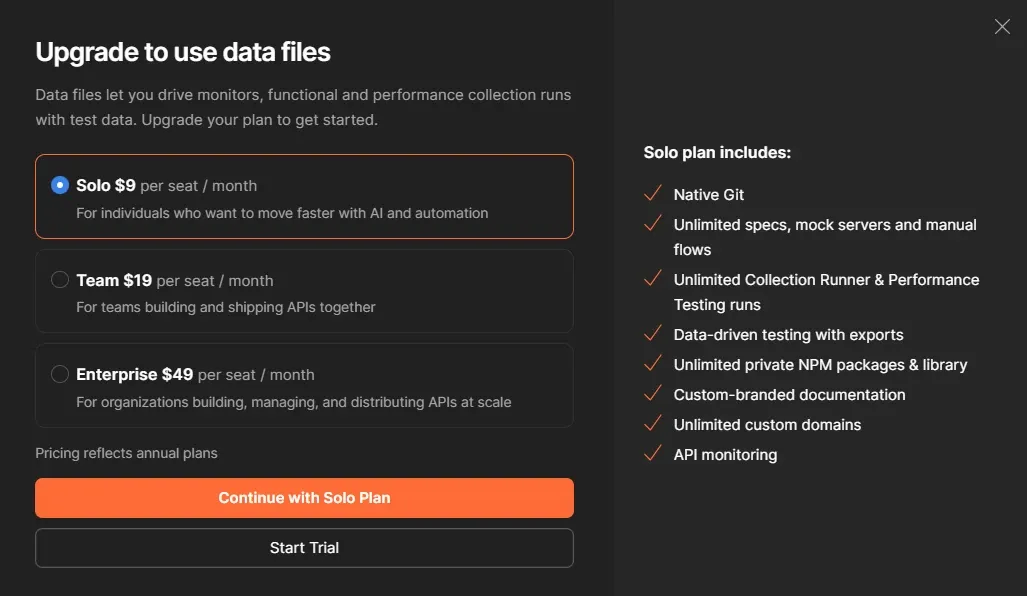The width and height of the screenshot is (1027, 596).
Task: Click the checkmark beside Custom-branded documentation
Action: pos(653,394)
